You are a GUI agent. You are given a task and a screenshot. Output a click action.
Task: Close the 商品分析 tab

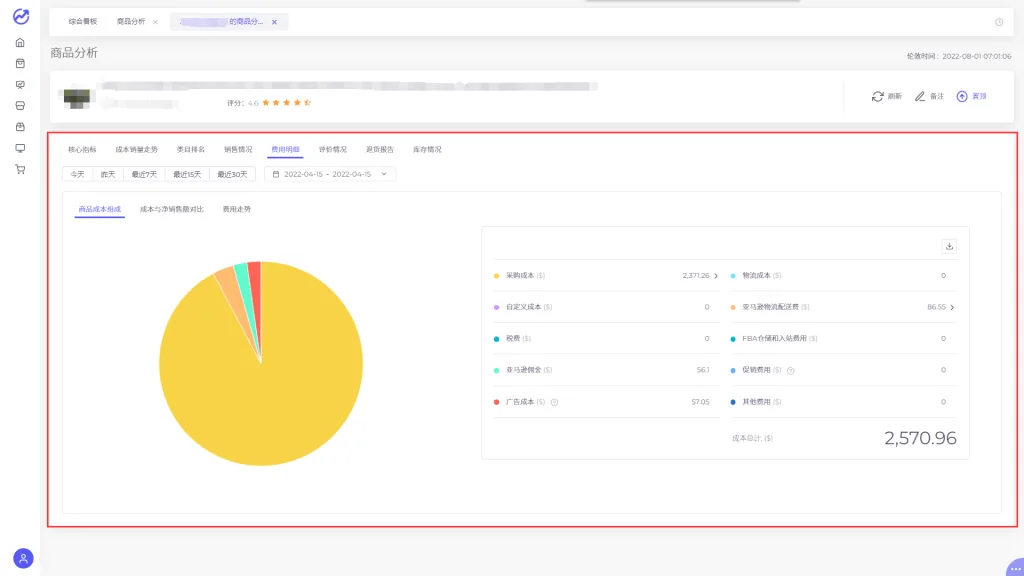pos(155,22)
